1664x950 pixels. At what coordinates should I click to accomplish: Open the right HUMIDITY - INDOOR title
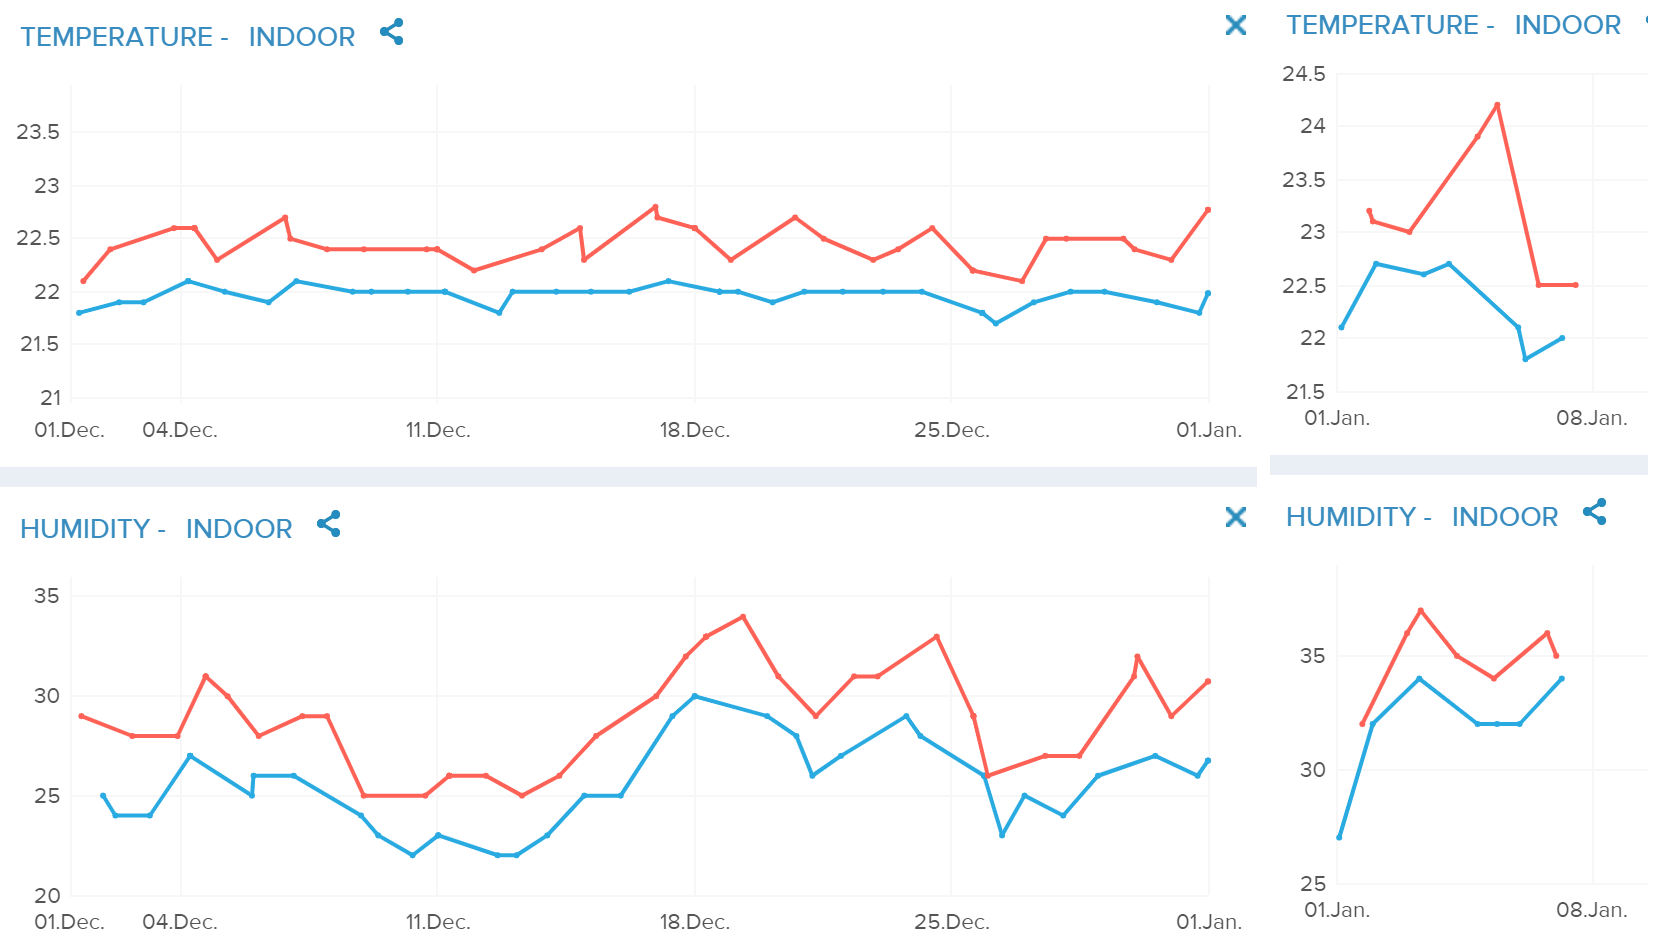[1422, 517]
